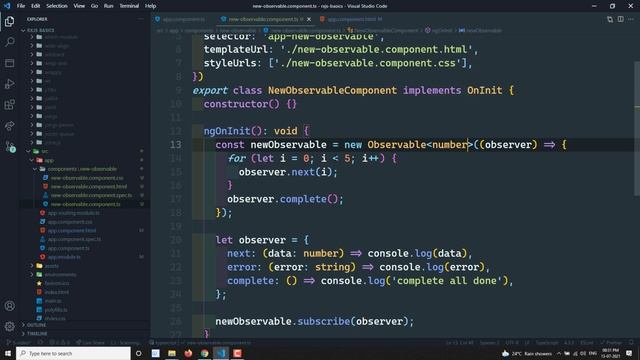This screenshot has height=360, width=640.
Task: Close the new-observable.component.ts tab
Action: [309, 19]
